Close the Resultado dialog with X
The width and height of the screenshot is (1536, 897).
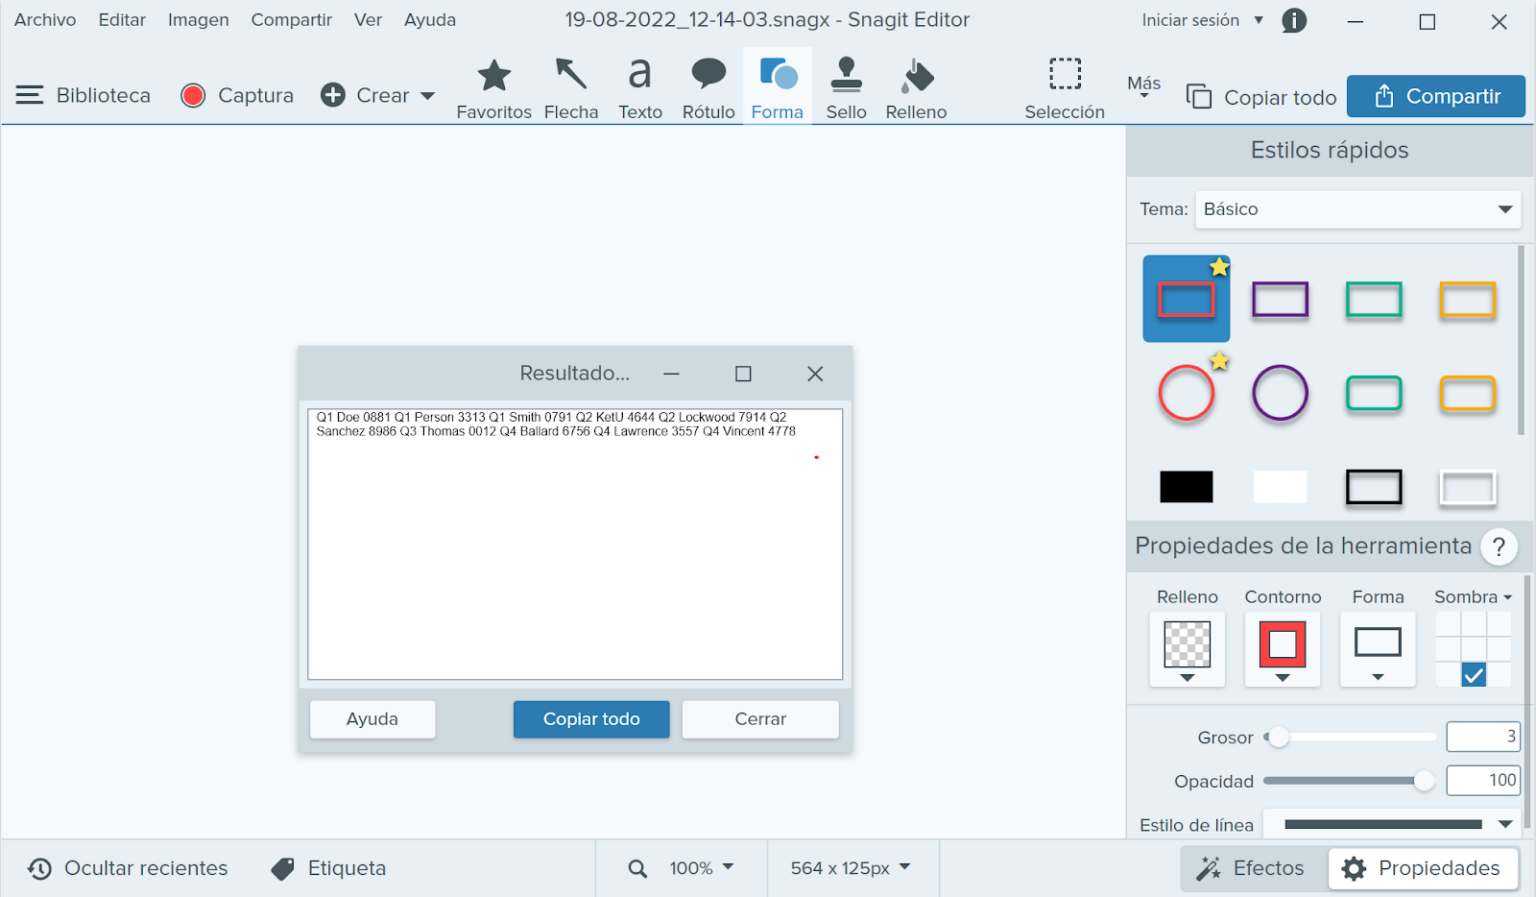(815, 373)
